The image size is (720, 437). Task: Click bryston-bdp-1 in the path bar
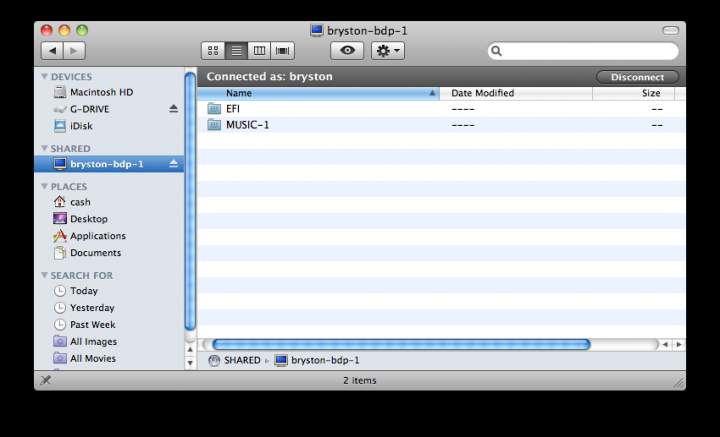(x=325, y=360)
